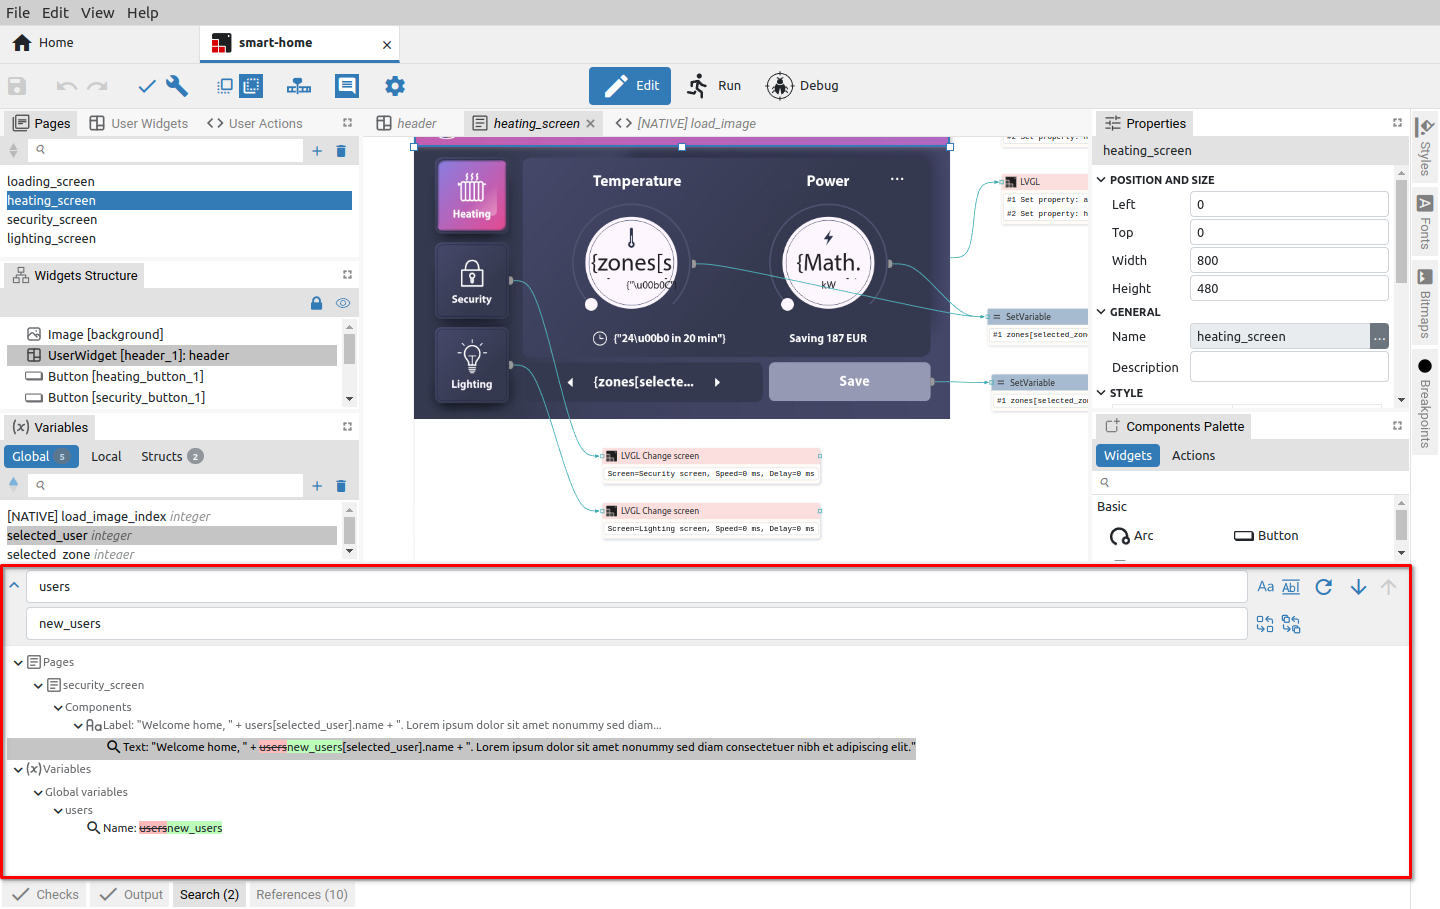Add a new page with plus icon

(x=317, y=150)
